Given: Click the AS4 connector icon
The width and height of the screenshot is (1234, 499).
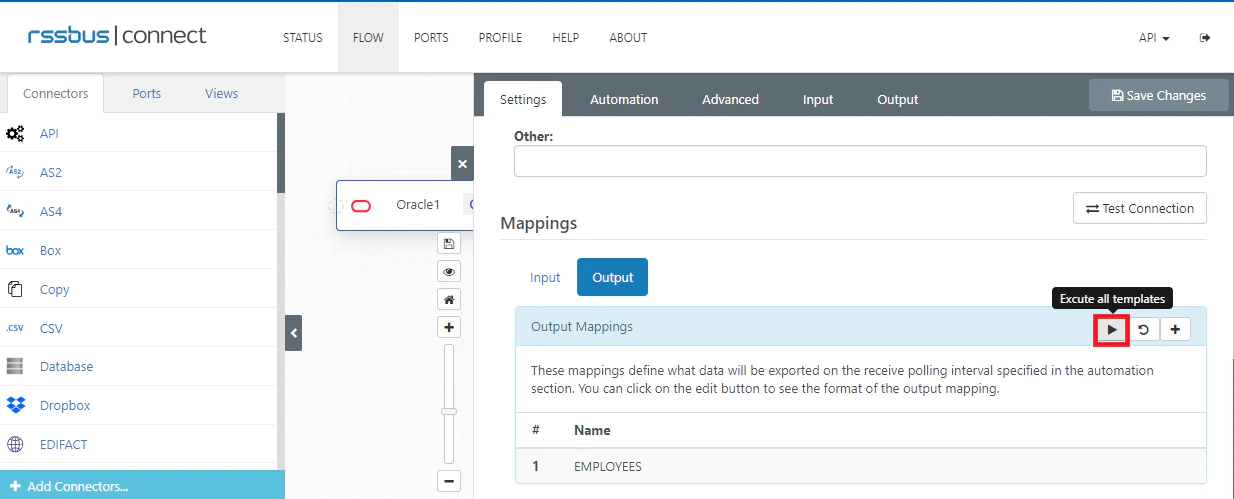Looking at the screenshot, I should (15, 211).
